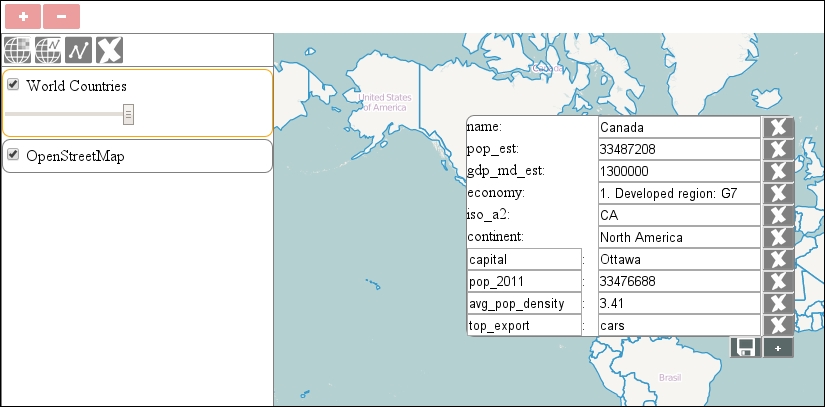This screenshot has height=407, width=825.
Task: Uncheck the OpenStreetMap layer checkbox
Action: pyautogui.click(x=14, y=155)
